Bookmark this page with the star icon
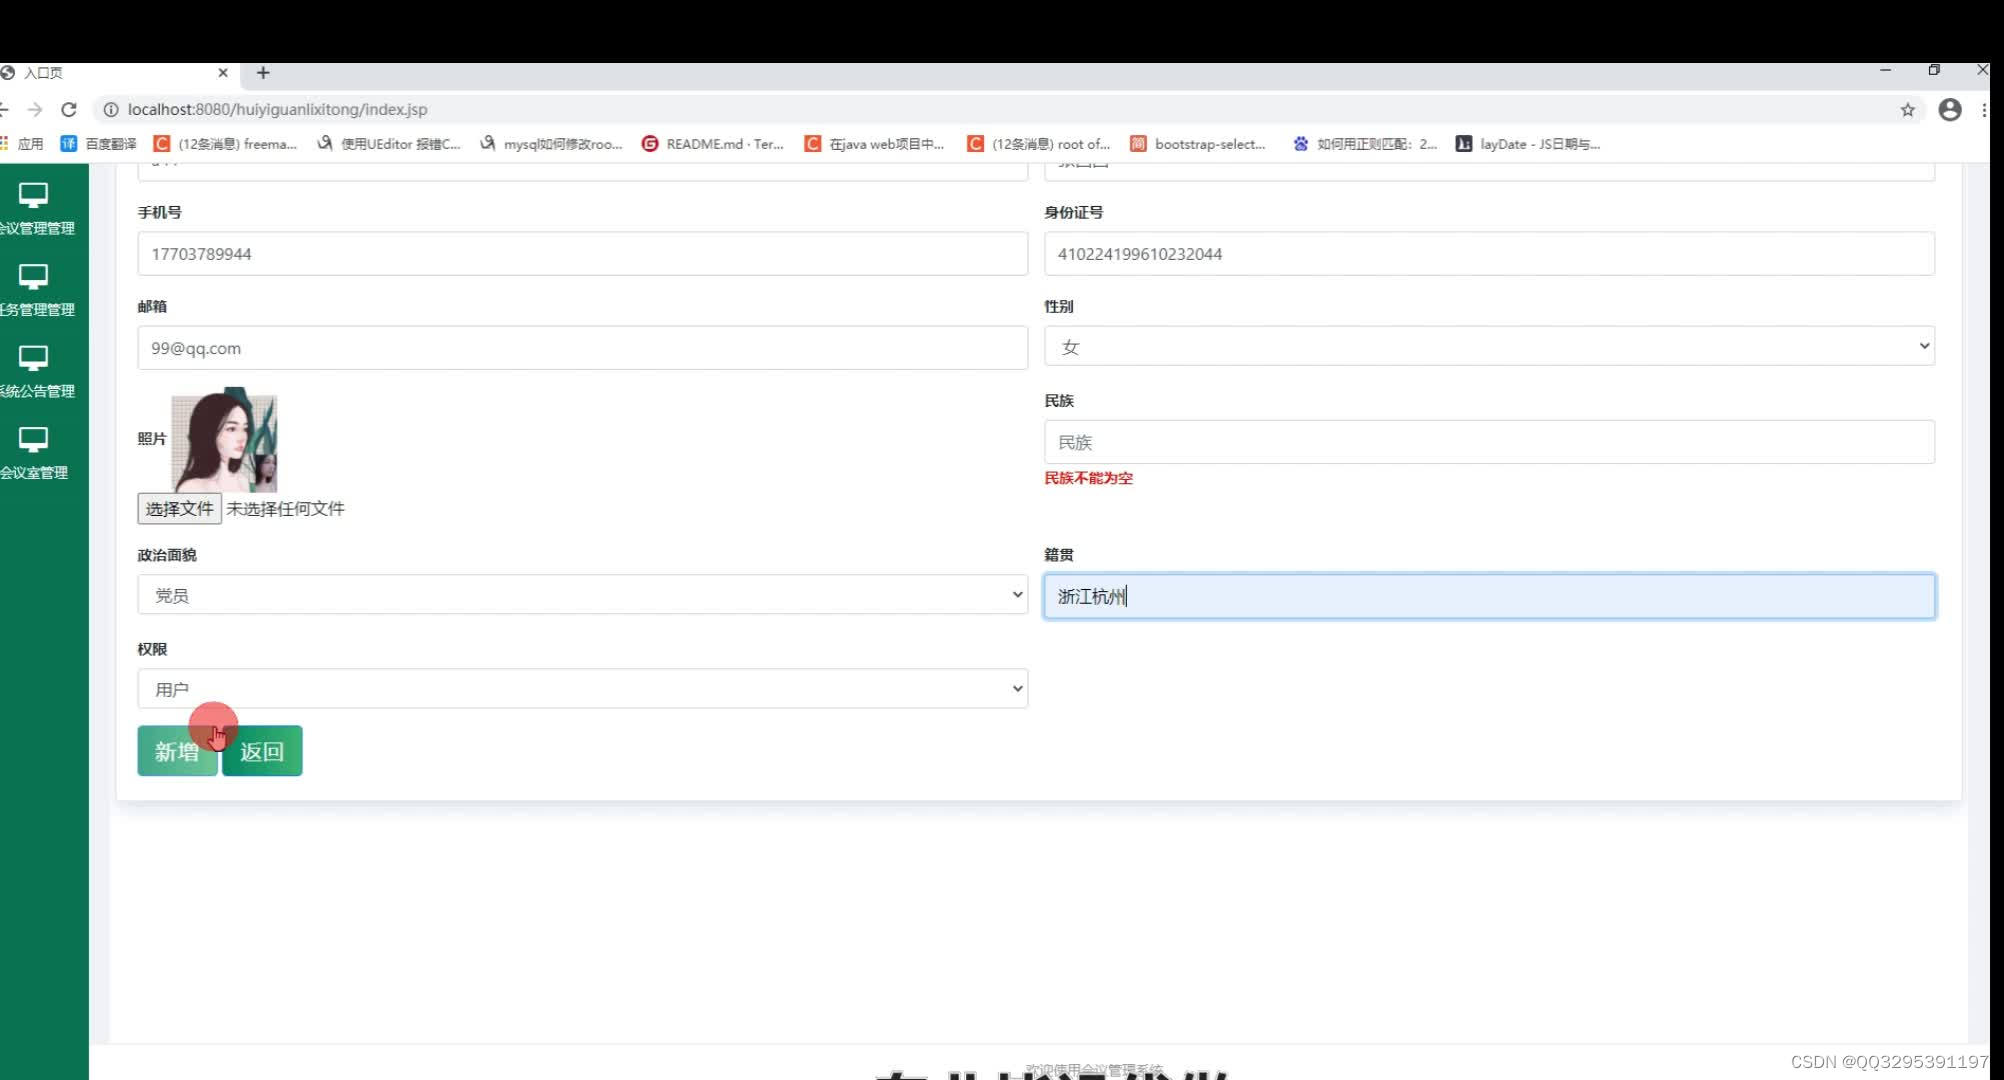The width and height of the screenshot is (2004, 1080). [x=1908, y=110]
